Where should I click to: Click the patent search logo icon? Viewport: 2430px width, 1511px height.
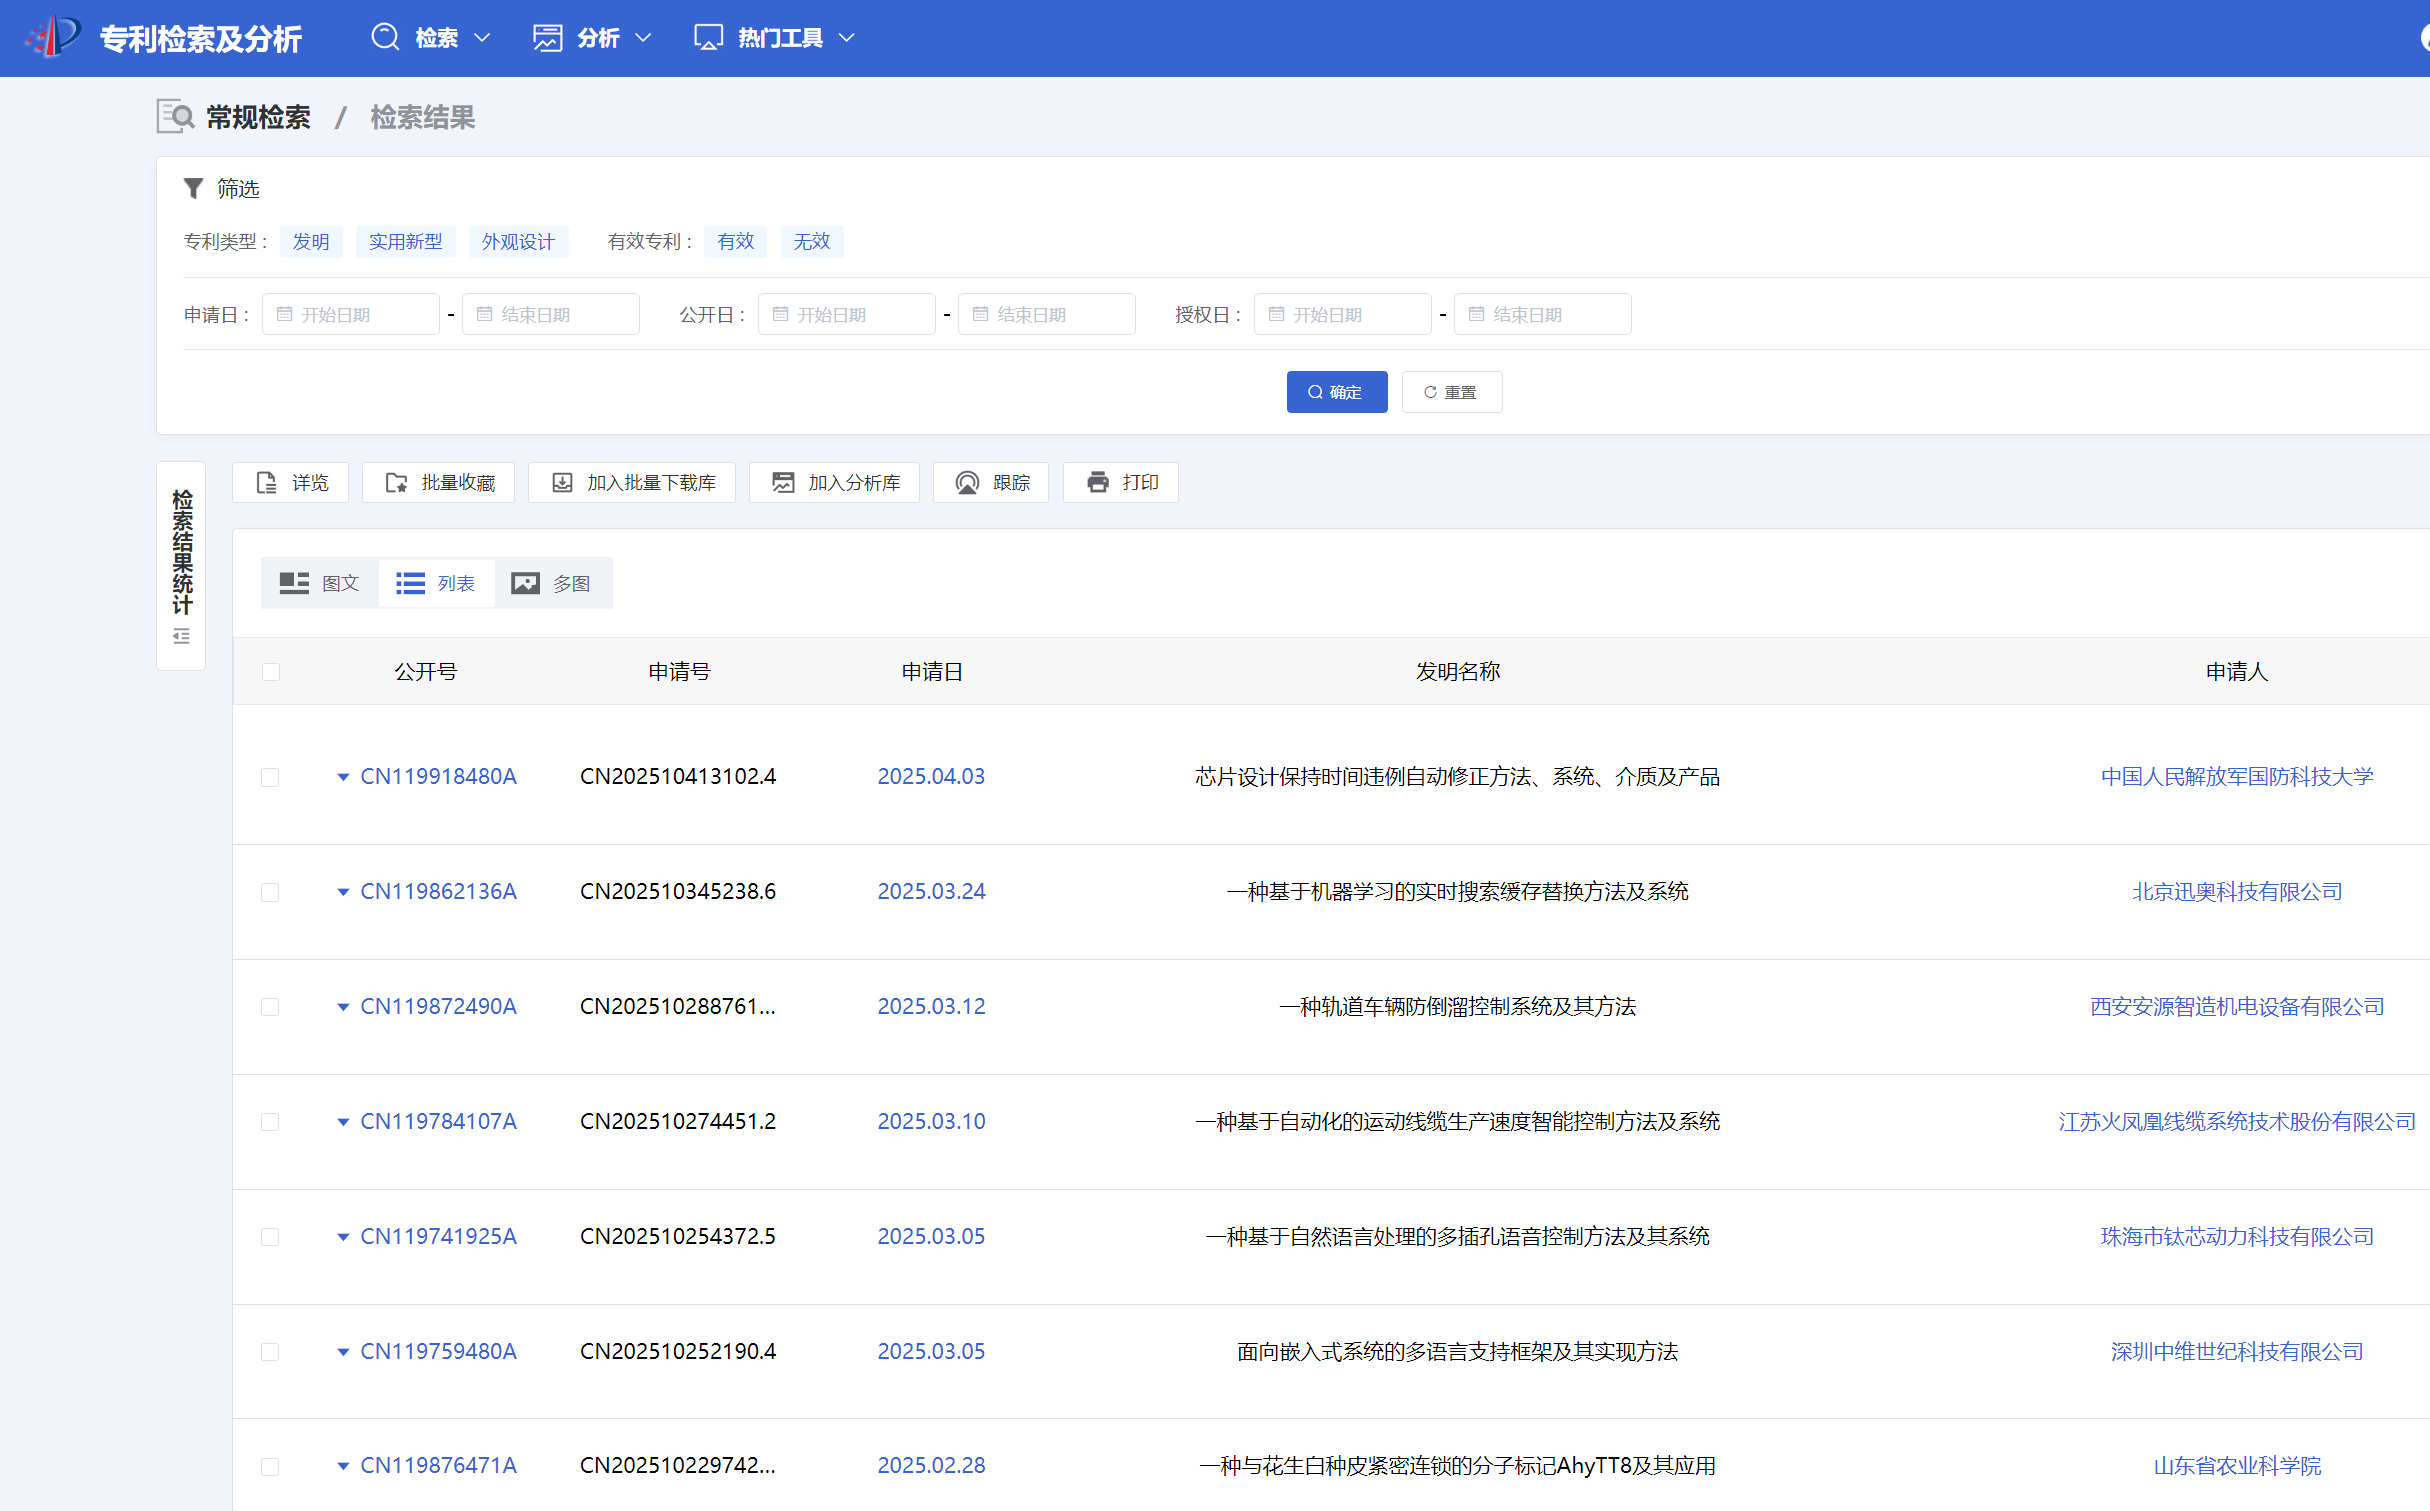53,37
